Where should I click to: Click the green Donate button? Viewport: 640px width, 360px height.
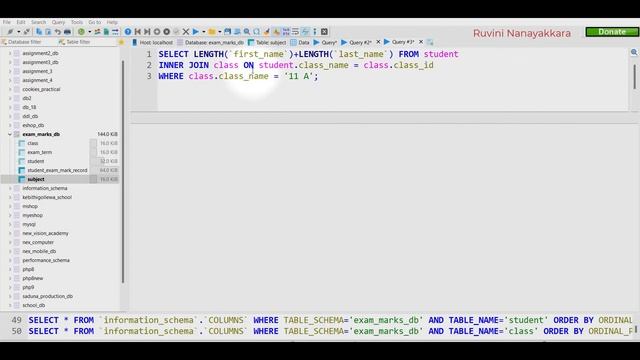[611, 32]
